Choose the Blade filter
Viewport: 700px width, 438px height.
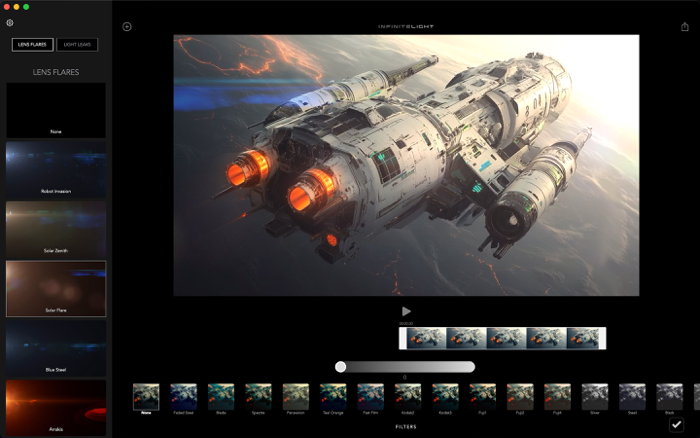tap(221, 396)
